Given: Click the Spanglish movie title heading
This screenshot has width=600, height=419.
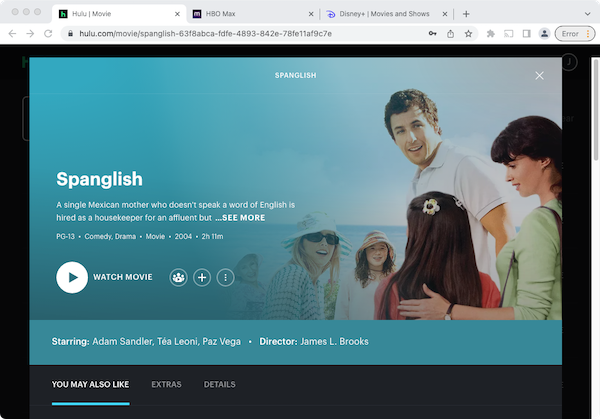Looking at the screenshot, I should (x=99, y=179).
